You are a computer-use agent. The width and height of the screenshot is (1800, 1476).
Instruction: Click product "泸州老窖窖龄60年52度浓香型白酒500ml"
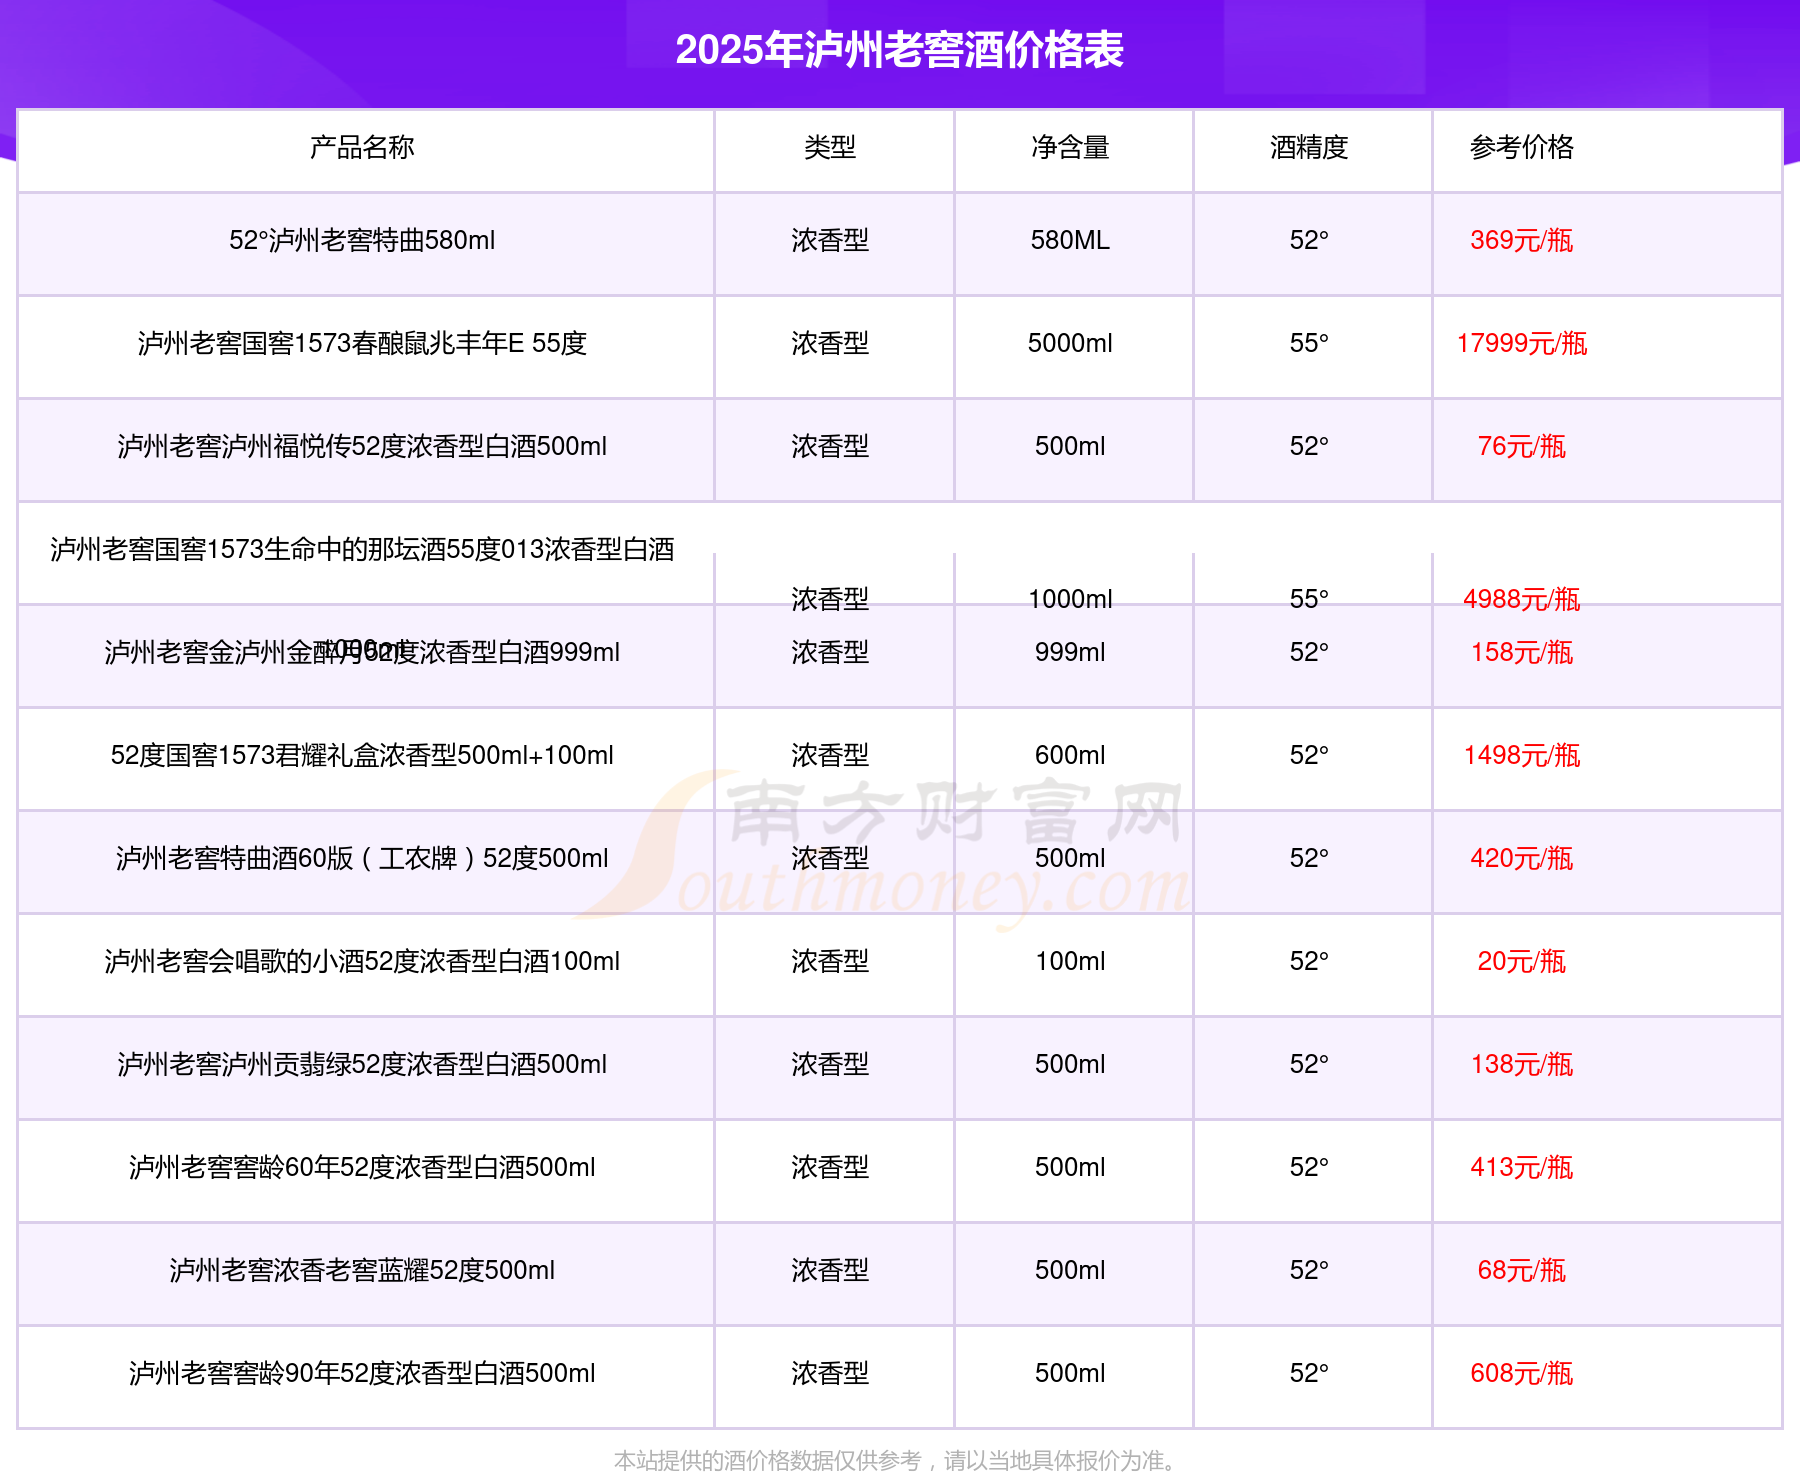tap(362, 1168)
